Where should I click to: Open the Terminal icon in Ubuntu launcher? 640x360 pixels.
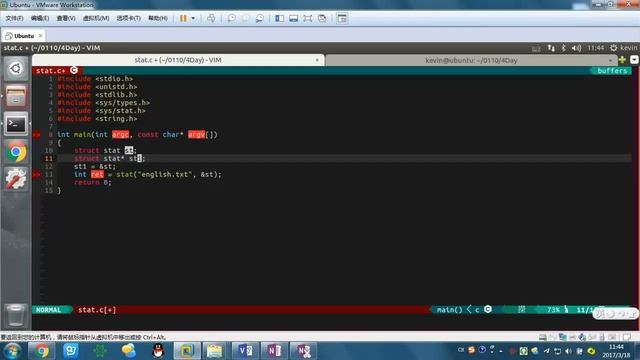16,124
